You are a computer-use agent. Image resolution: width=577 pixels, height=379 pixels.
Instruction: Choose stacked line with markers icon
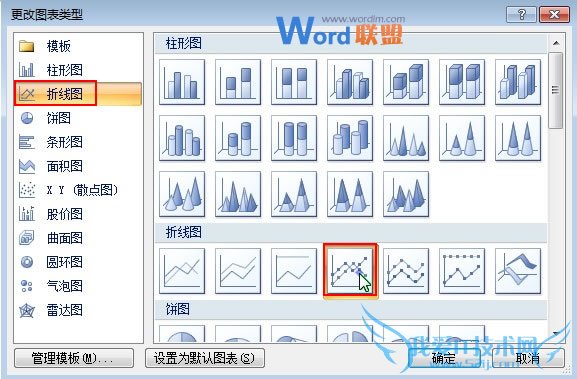(x=406, y=271)
